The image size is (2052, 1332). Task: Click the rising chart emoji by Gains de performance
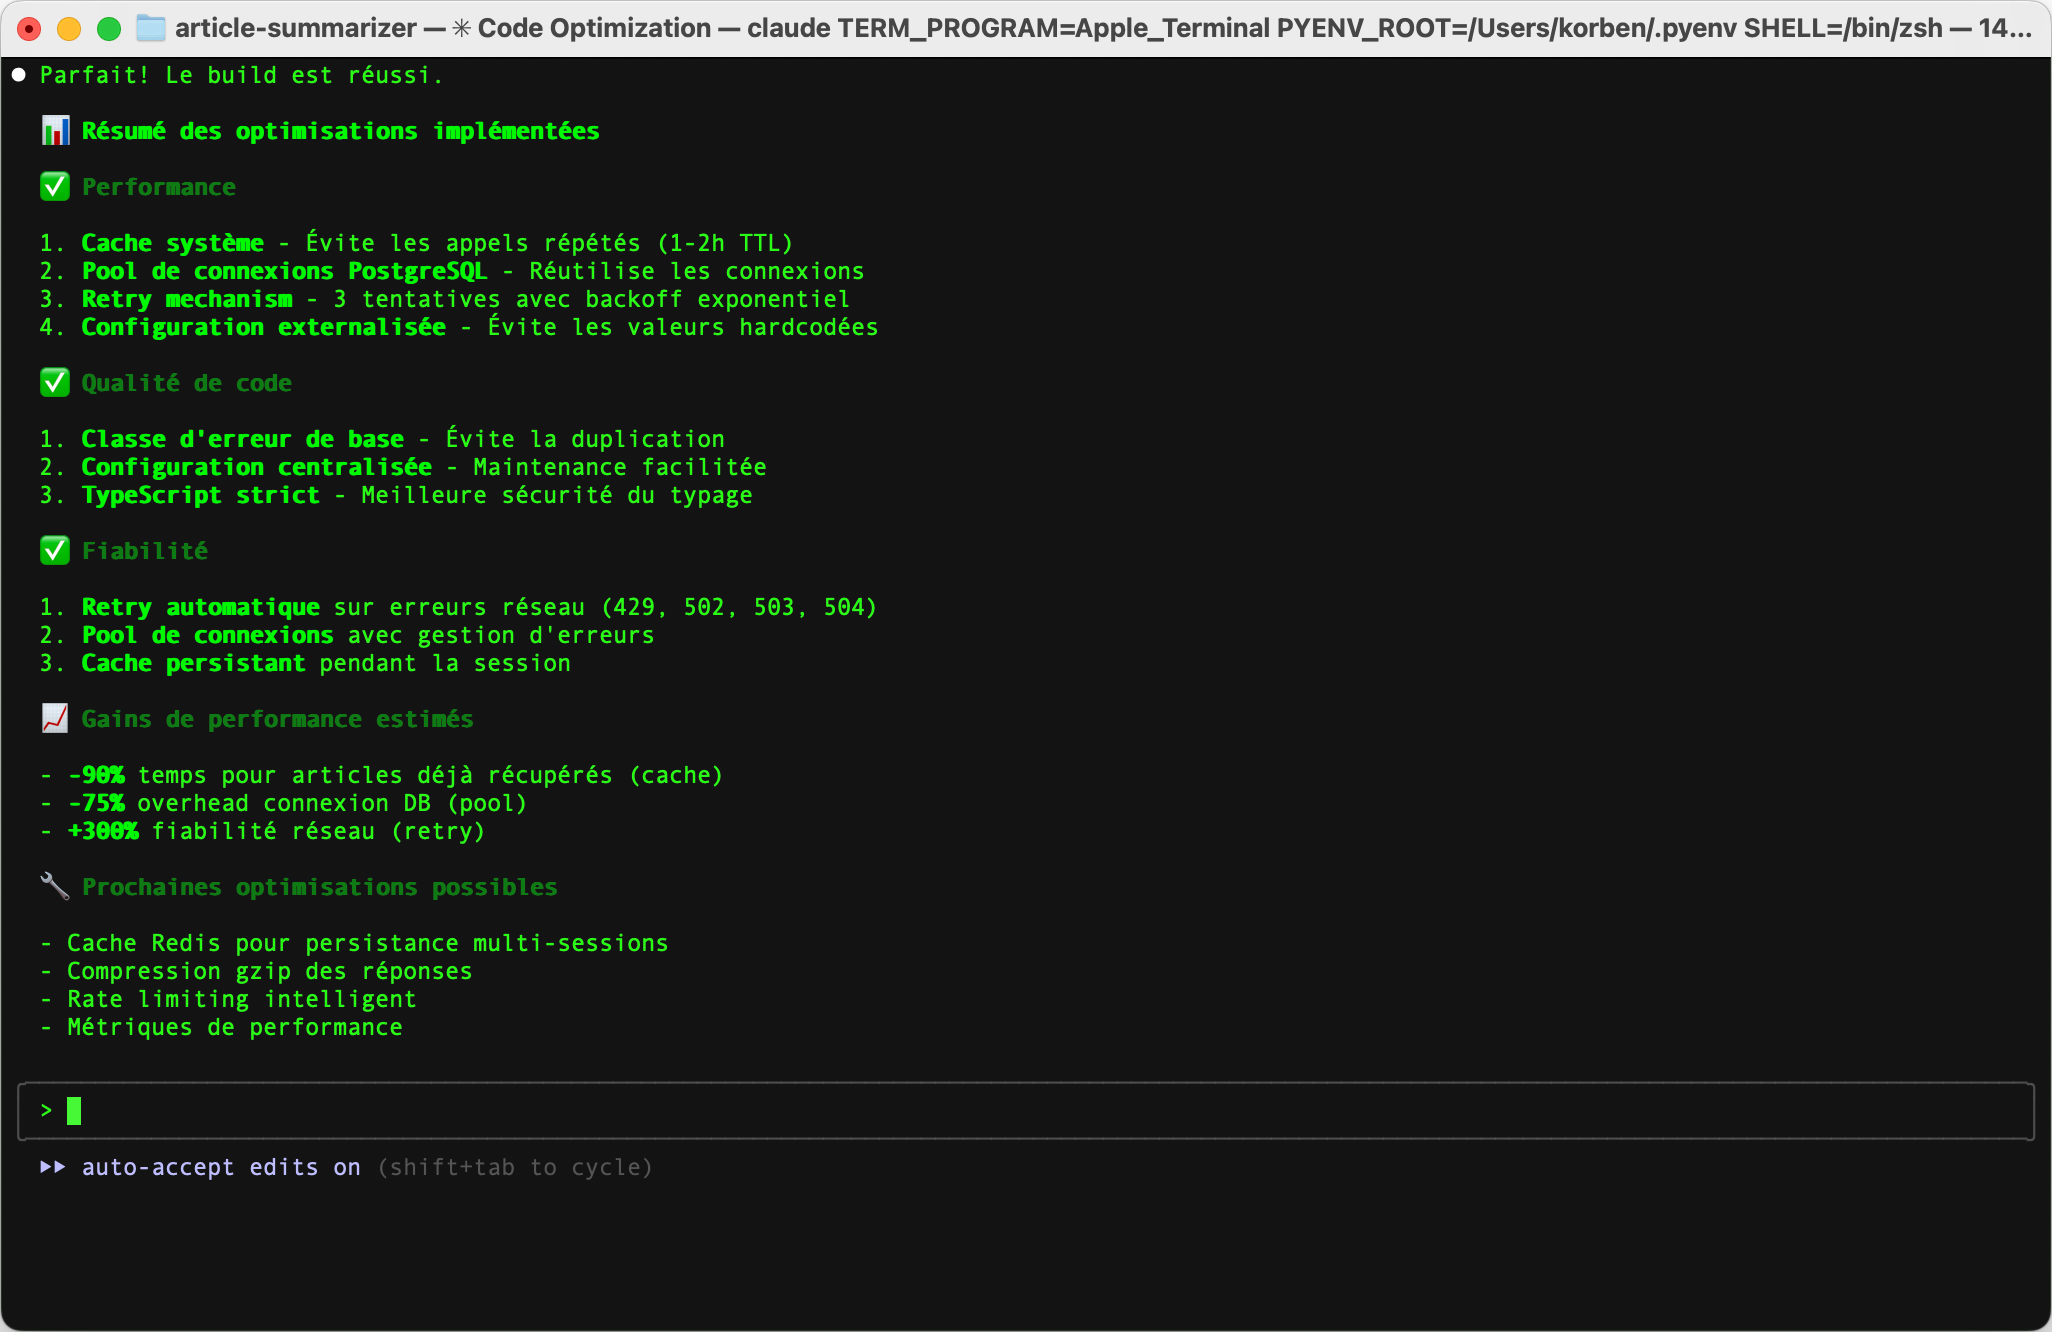click(55, 719)
